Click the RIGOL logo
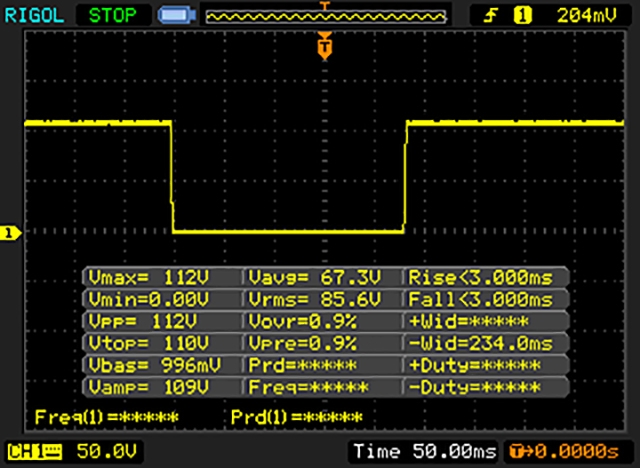This screenshot has width=640, height=468. pos(34,16)
